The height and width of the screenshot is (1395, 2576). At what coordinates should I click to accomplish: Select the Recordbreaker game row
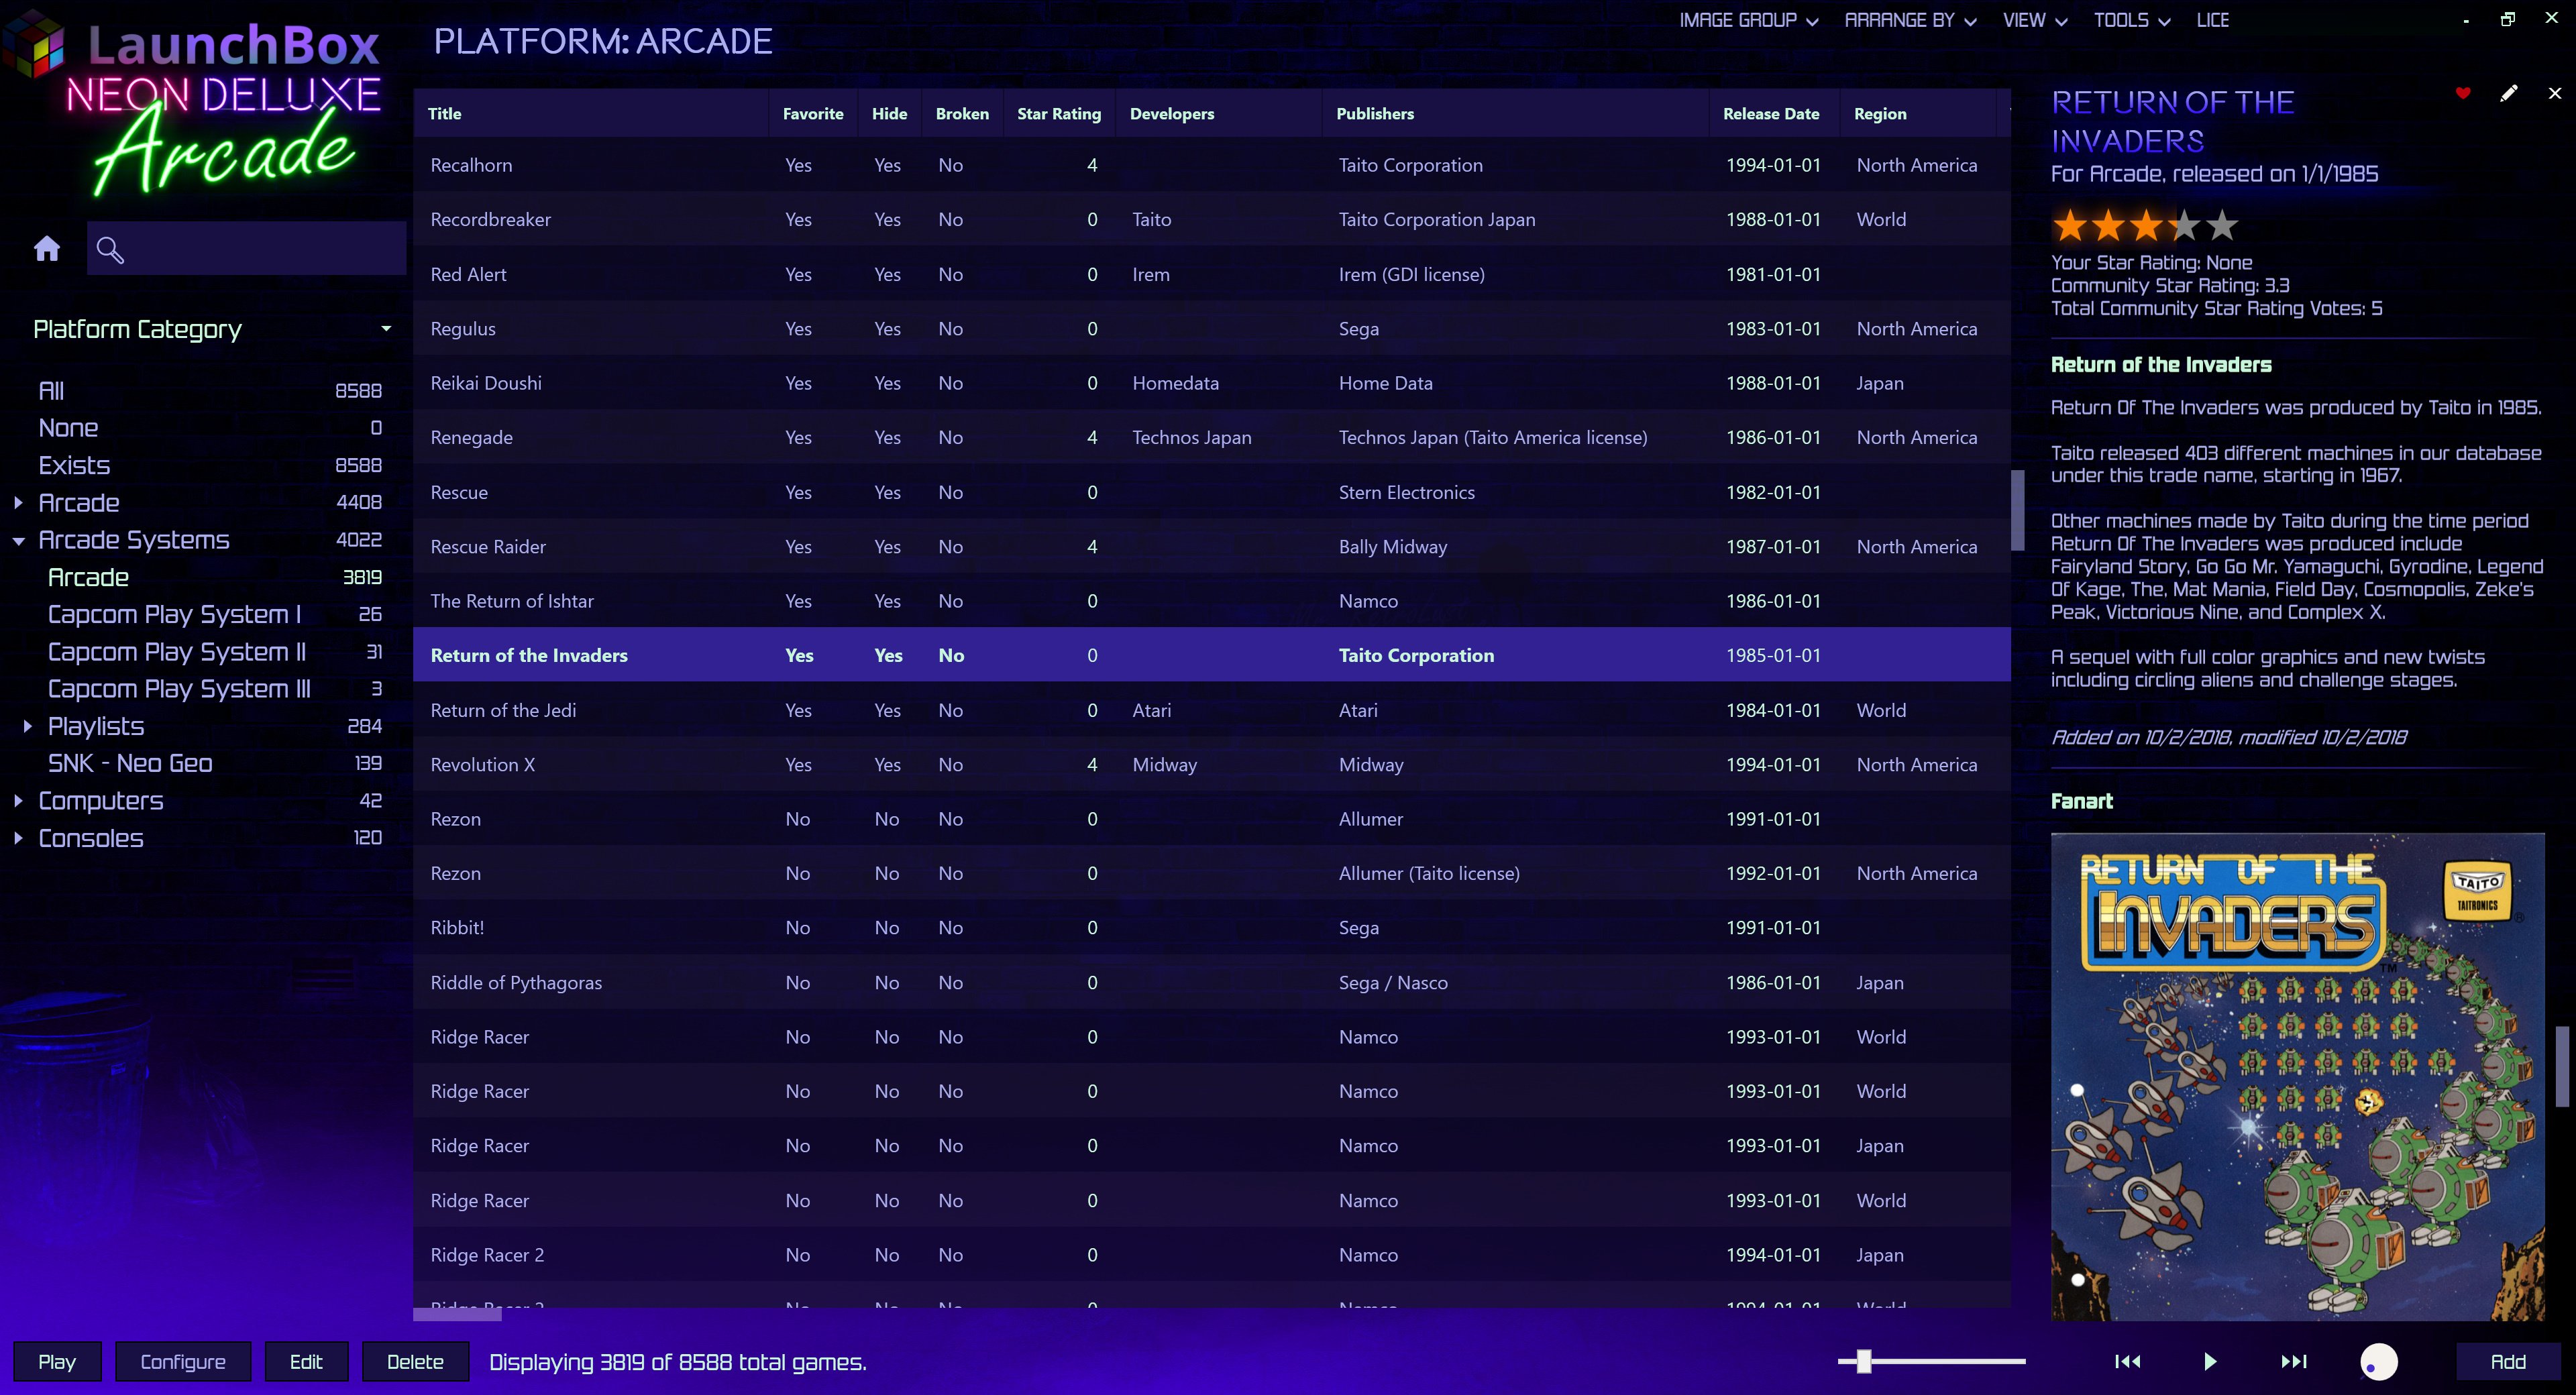point(1211,220)
